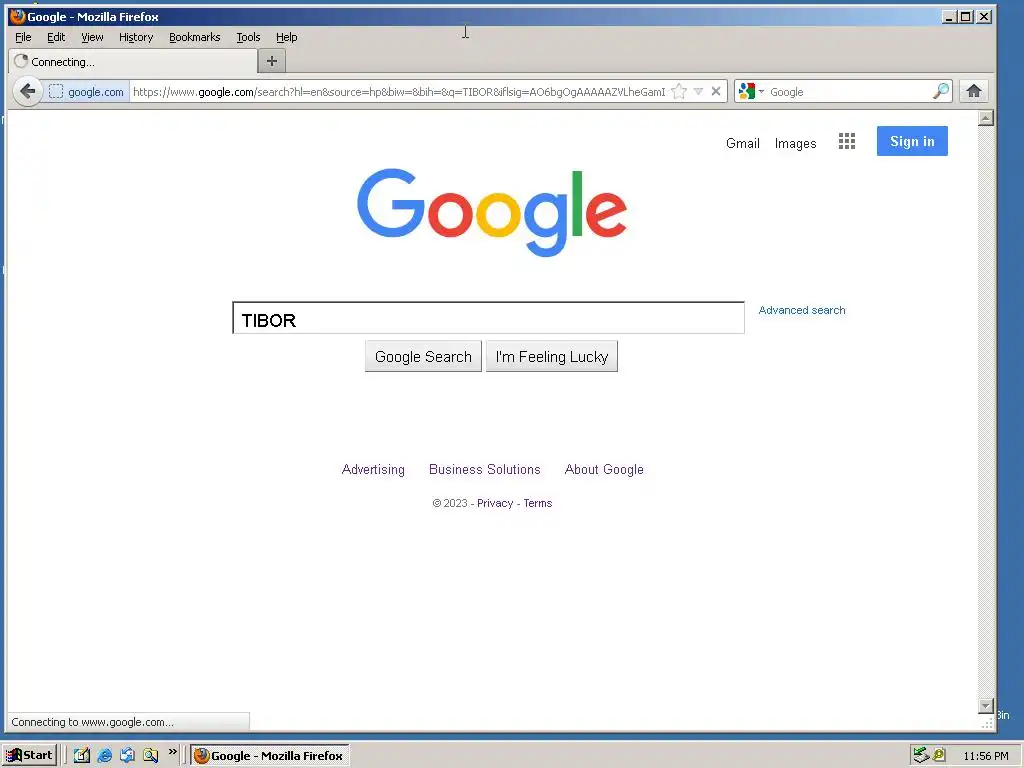Open the Windows Start menu

pos(30,756)
